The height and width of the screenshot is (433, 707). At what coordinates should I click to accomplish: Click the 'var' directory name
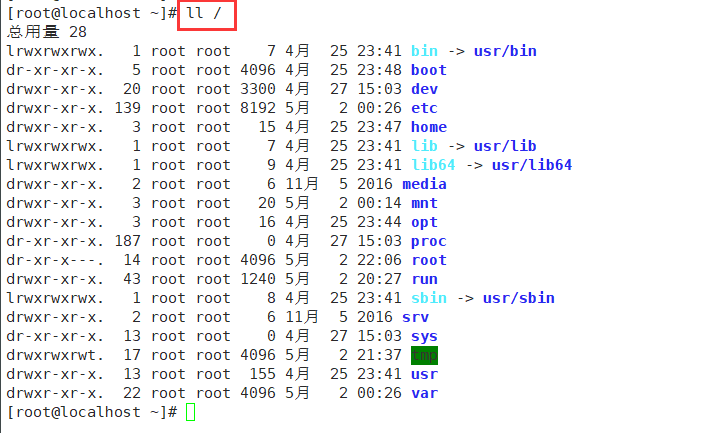[424, 393]
